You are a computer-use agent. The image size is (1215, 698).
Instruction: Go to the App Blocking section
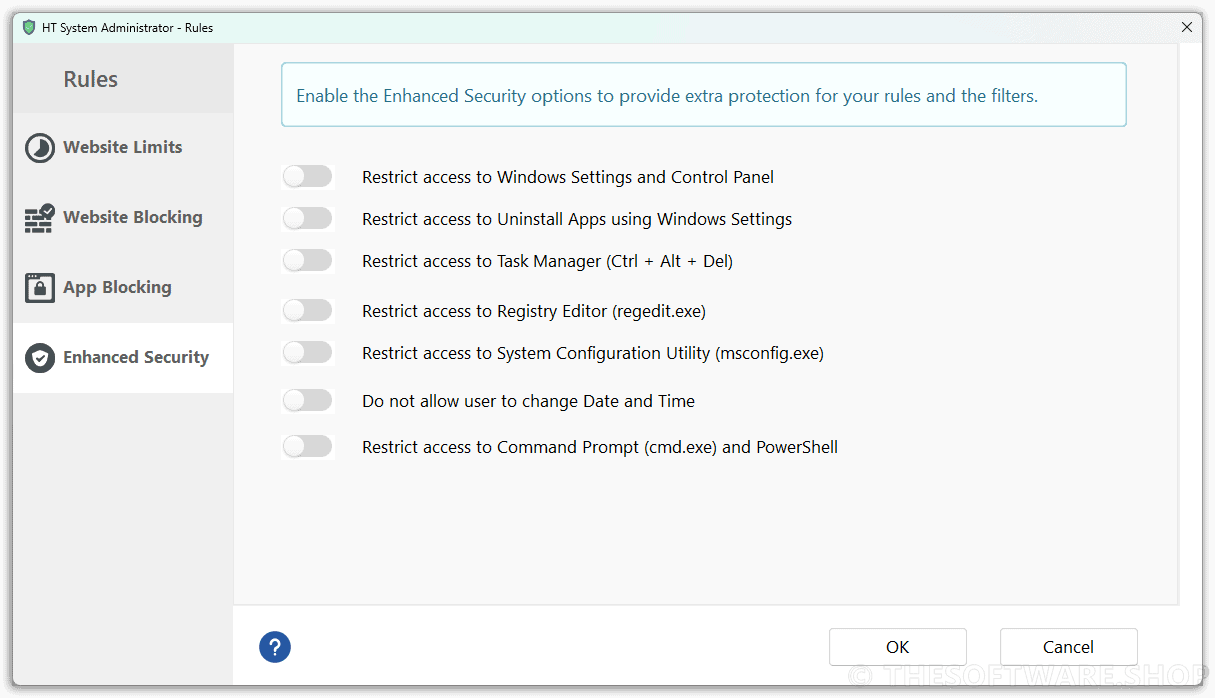(x=123, y=288)
